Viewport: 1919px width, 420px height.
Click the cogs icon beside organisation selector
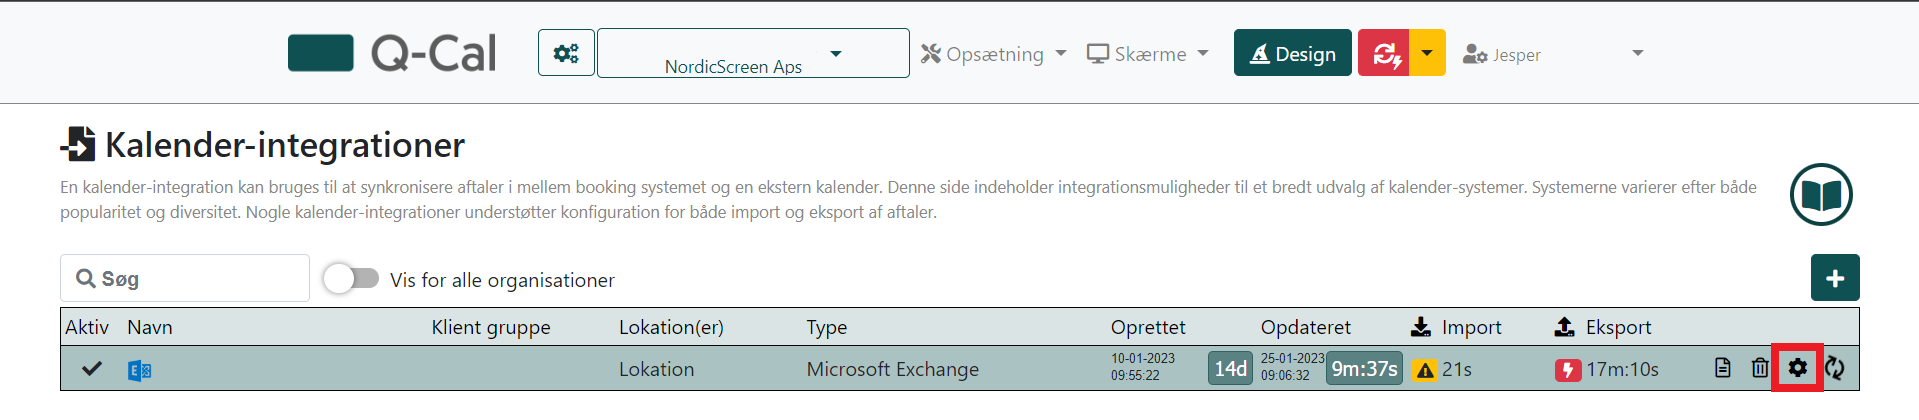click(x=566, y=53)
